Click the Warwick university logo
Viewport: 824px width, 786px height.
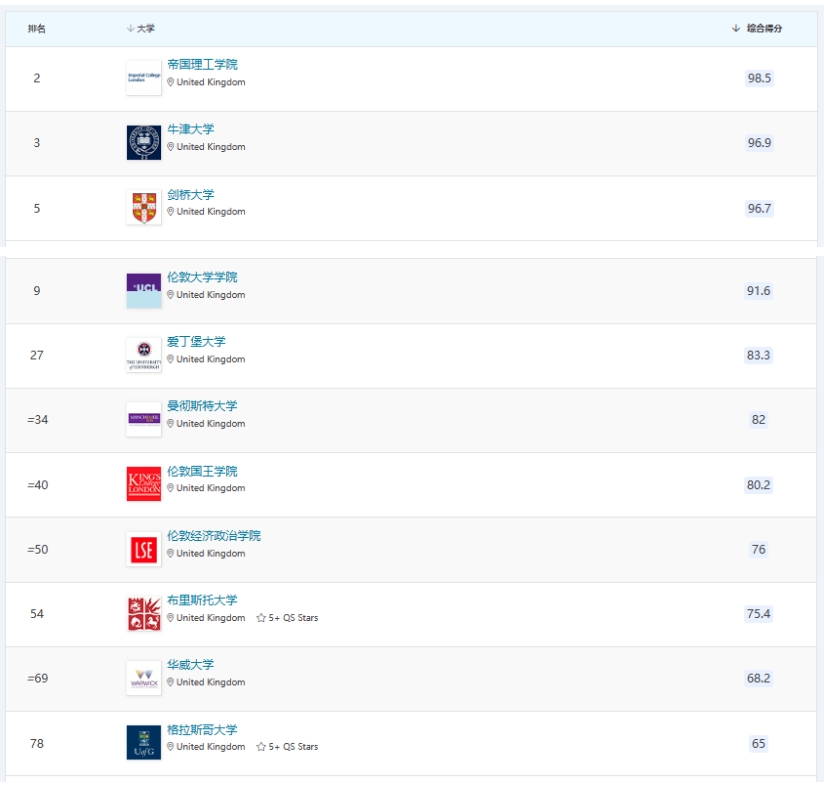[143, 678]
